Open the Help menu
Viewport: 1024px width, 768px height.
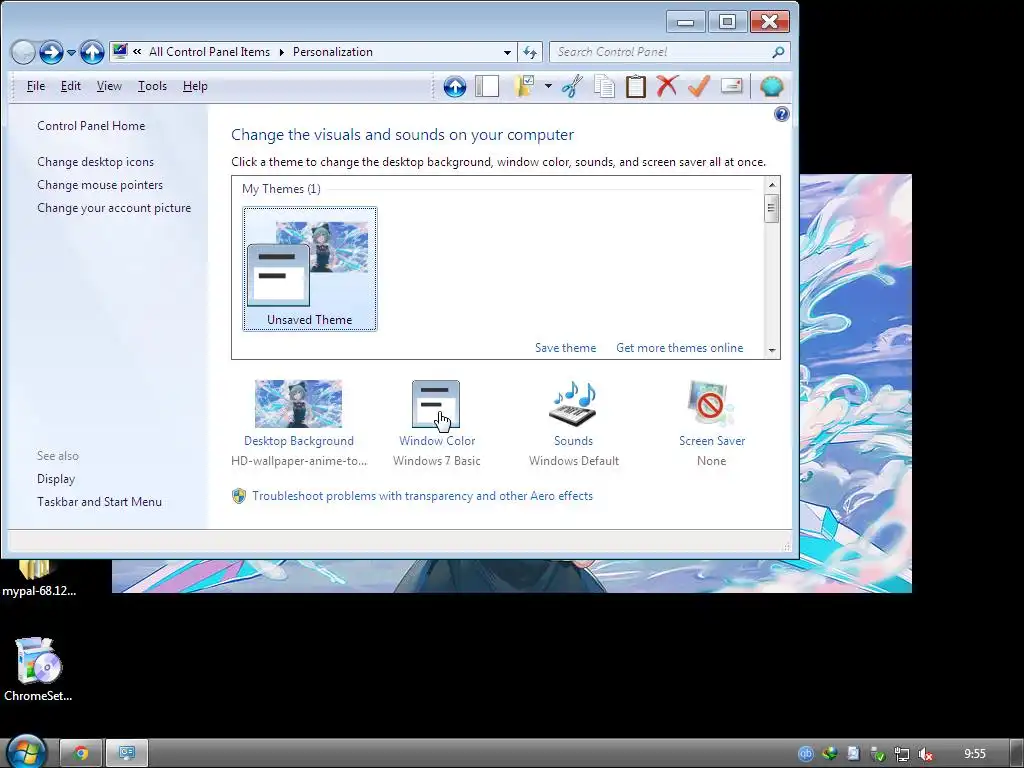click(x=195, y=86)
